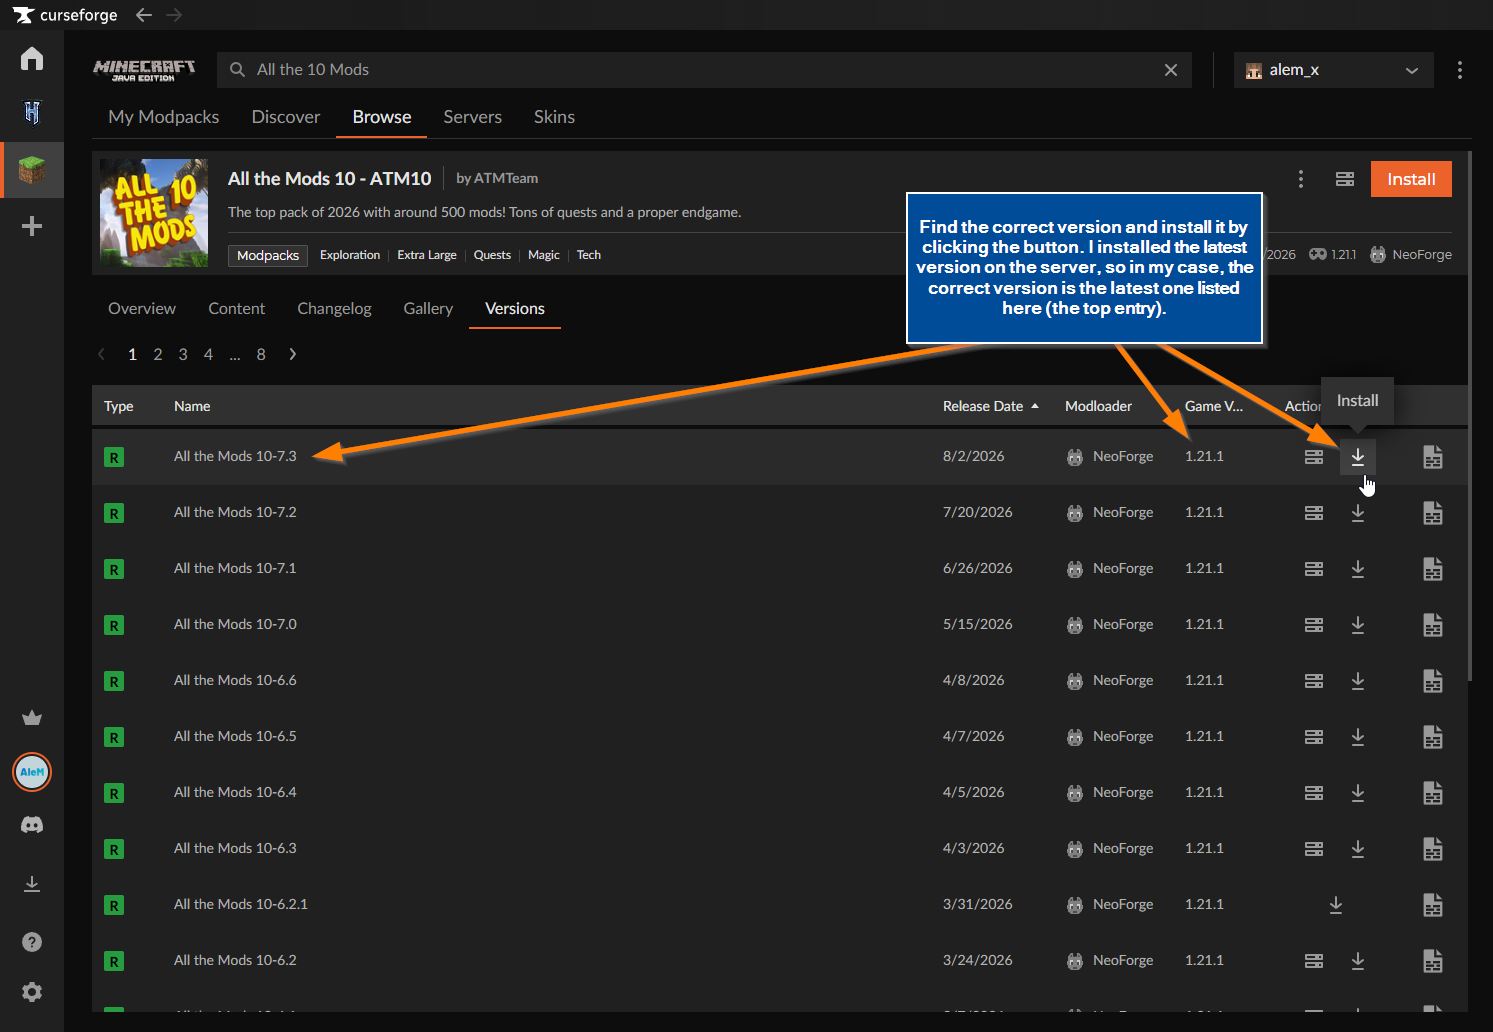Screen dimensions: 1493x1032
Task: Click server pack icon next to Install button
Action: (1345, 179)
